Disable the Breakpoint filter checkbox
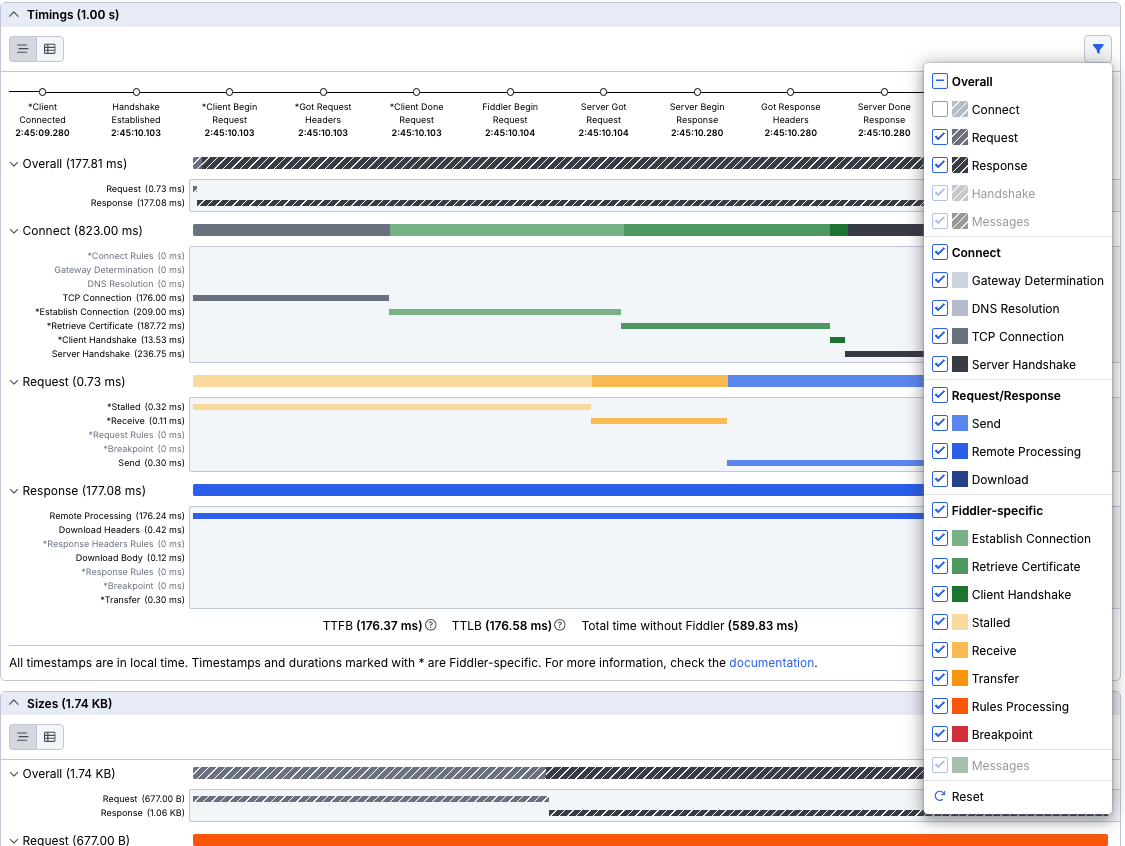 (x=940, y=734)
